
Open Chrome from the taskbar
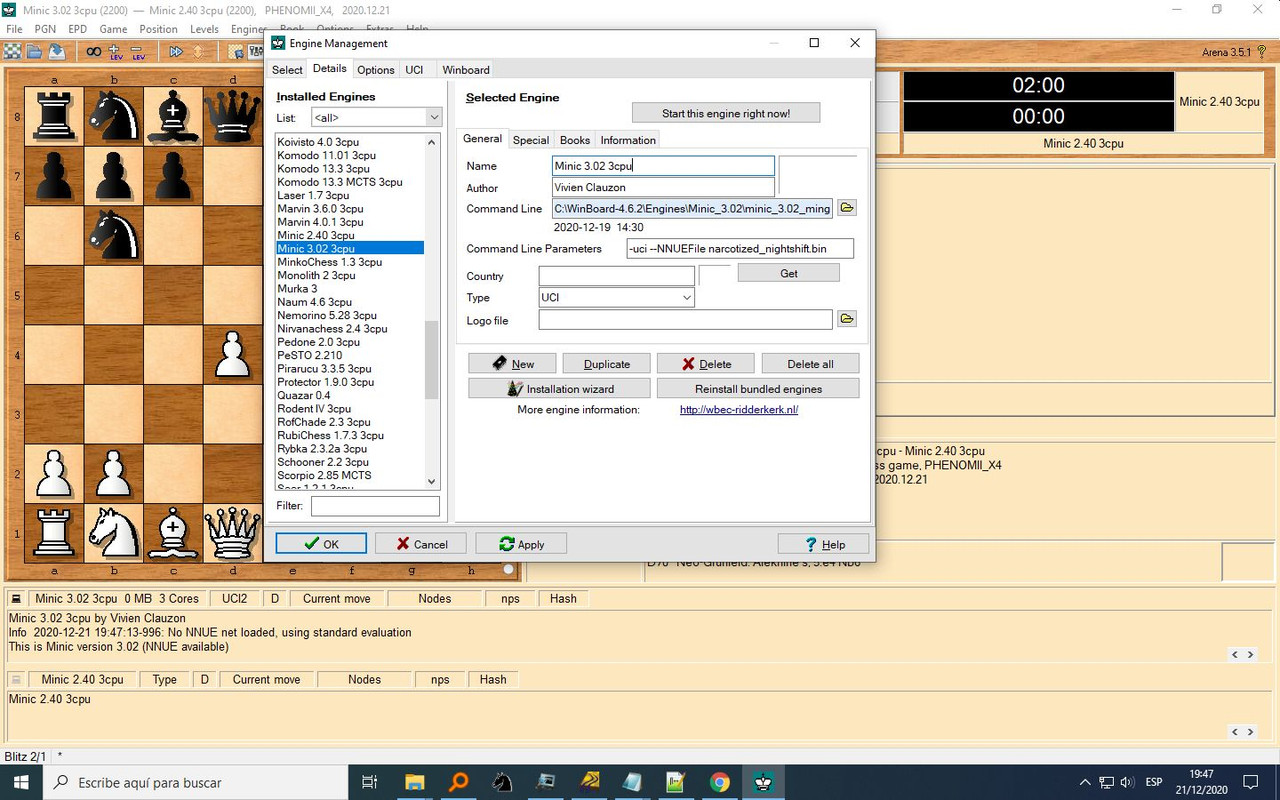tap(720, 782)
